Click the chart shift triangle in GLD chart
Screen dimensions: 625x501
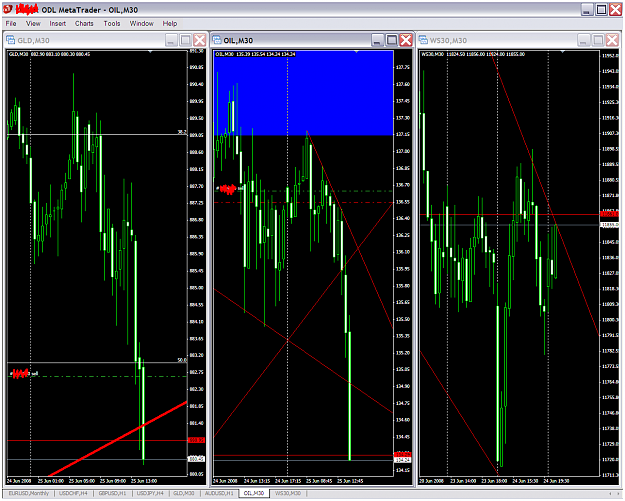pyautogui.click(x=150, y=51)
